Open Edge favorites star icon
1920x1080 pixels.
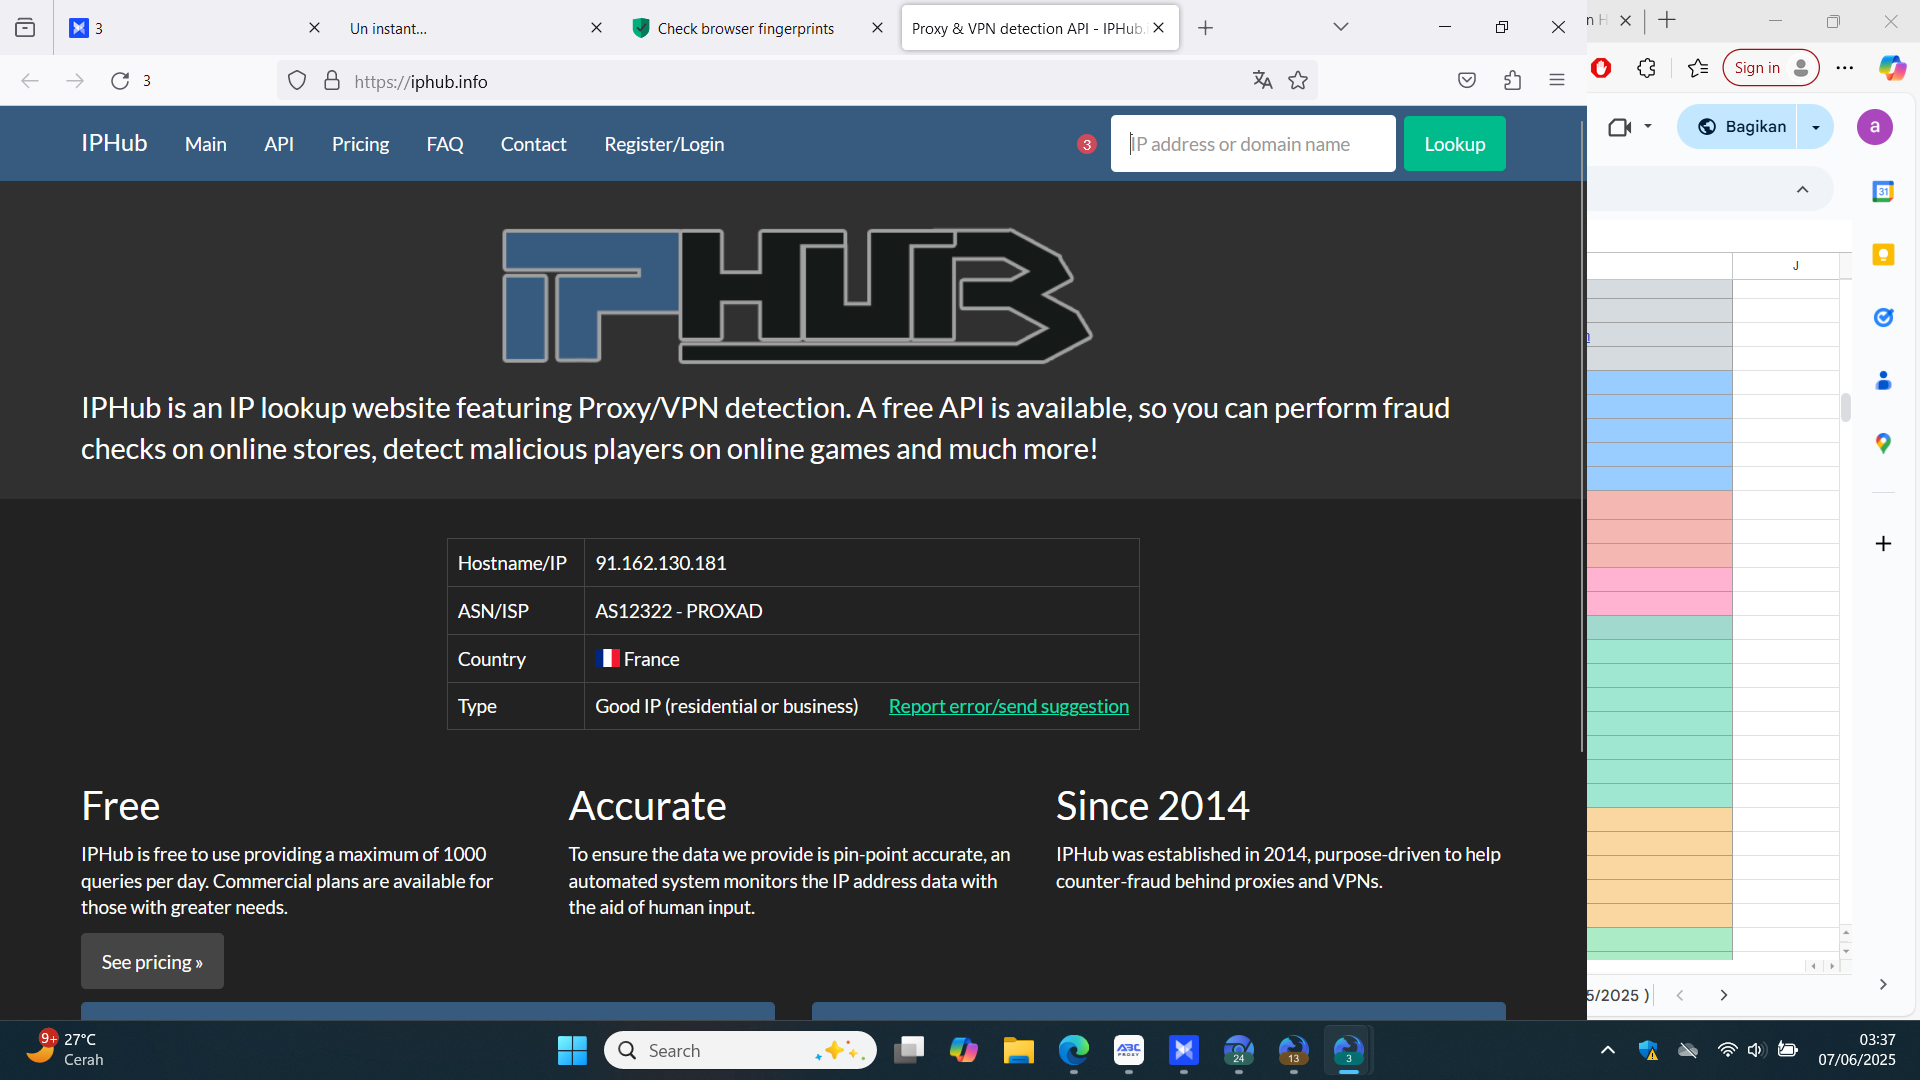click(1697, 68)
